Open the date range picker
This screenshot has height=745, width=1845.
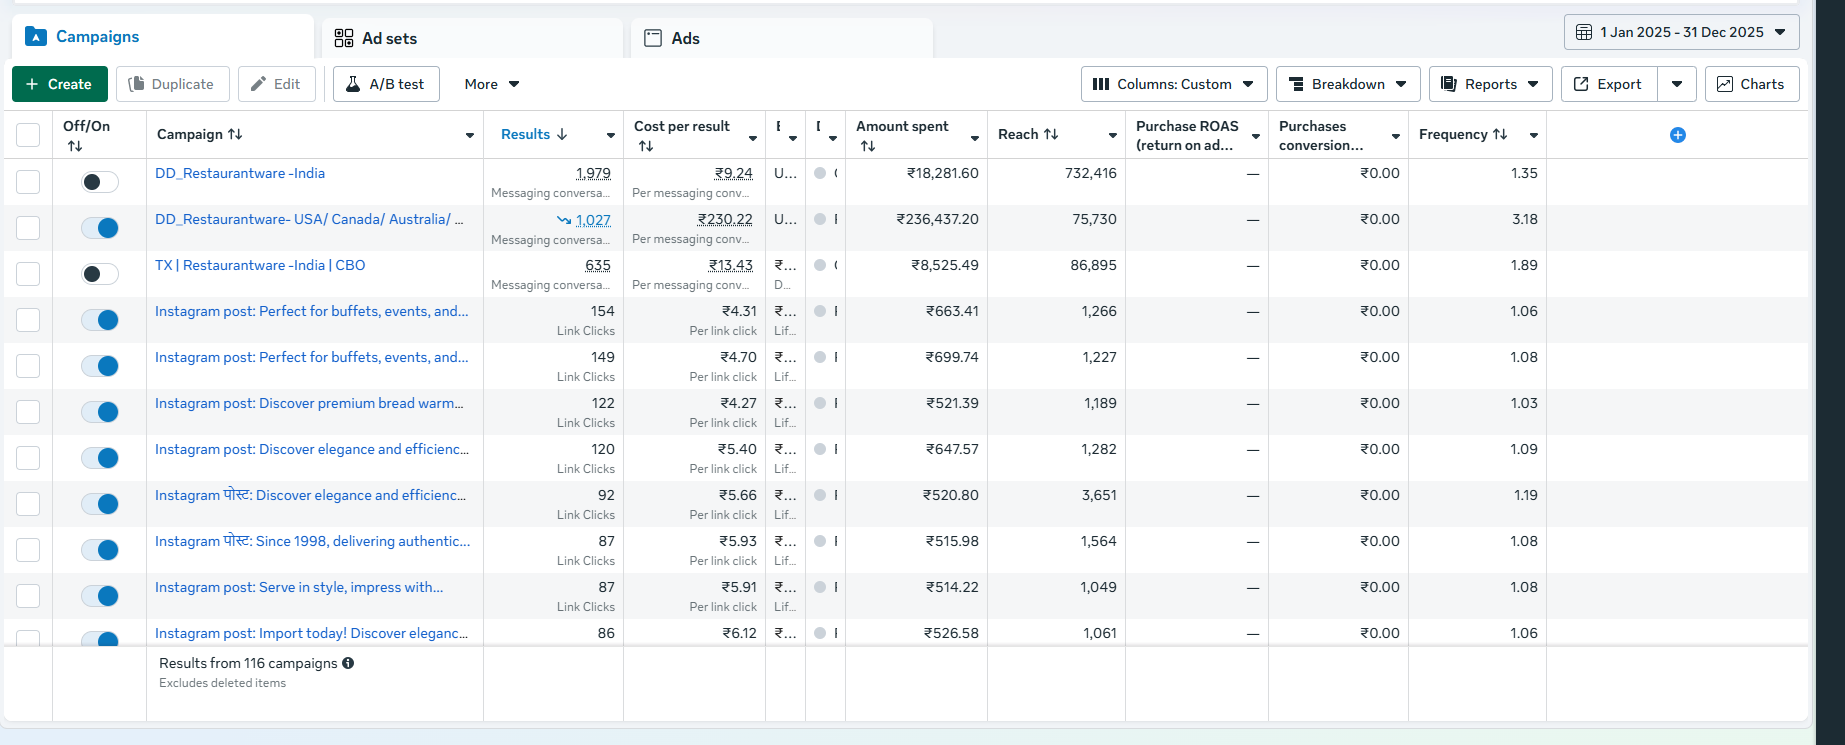(x=1681, y=32)
